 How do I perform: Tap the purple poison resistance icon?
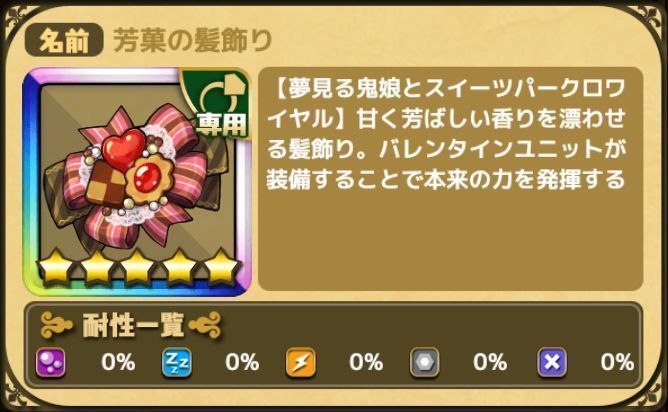pos(50,363)
